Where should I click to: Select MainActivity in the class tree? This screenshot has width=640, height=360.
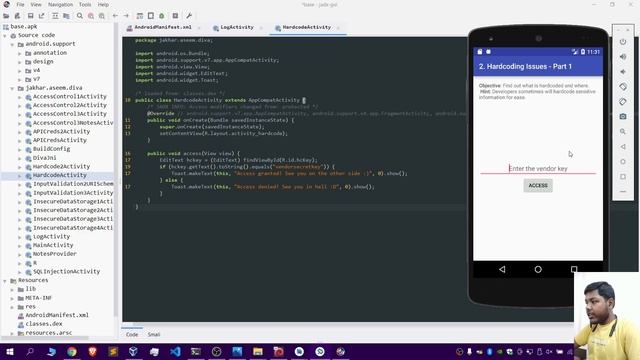point(53,245)
